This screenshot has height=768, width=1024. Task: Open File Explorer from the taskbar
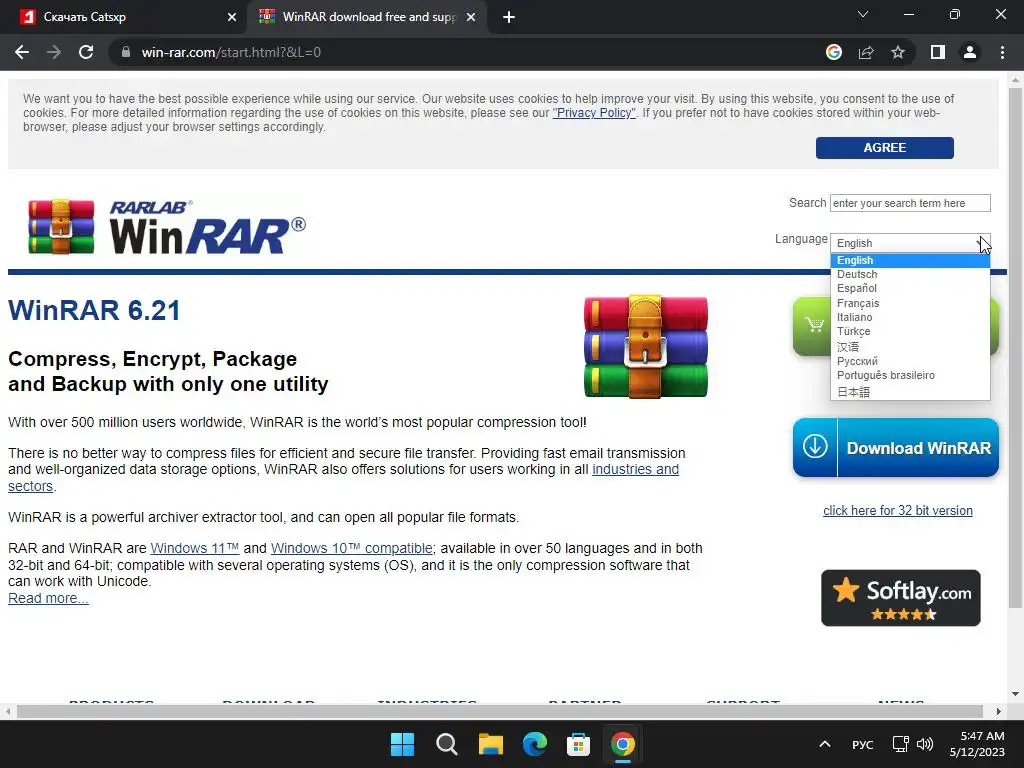[x=490, y=744]
